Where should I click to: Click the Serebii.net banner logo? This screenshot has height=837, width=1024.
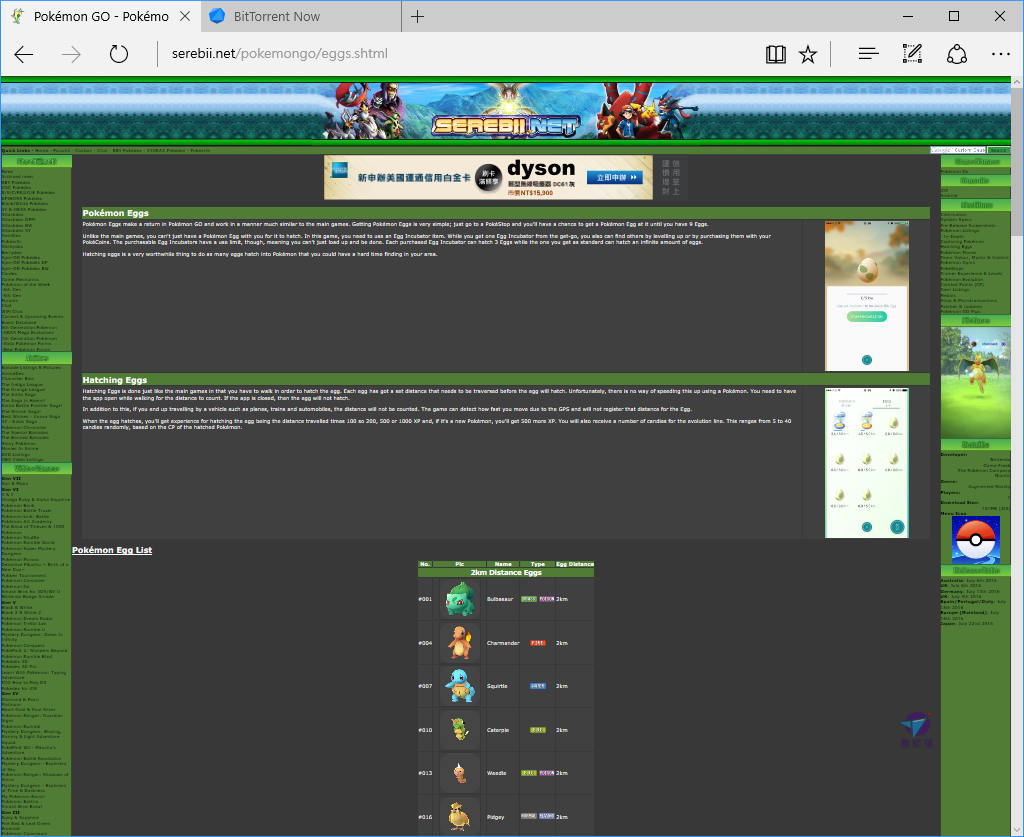coord(505,125)
